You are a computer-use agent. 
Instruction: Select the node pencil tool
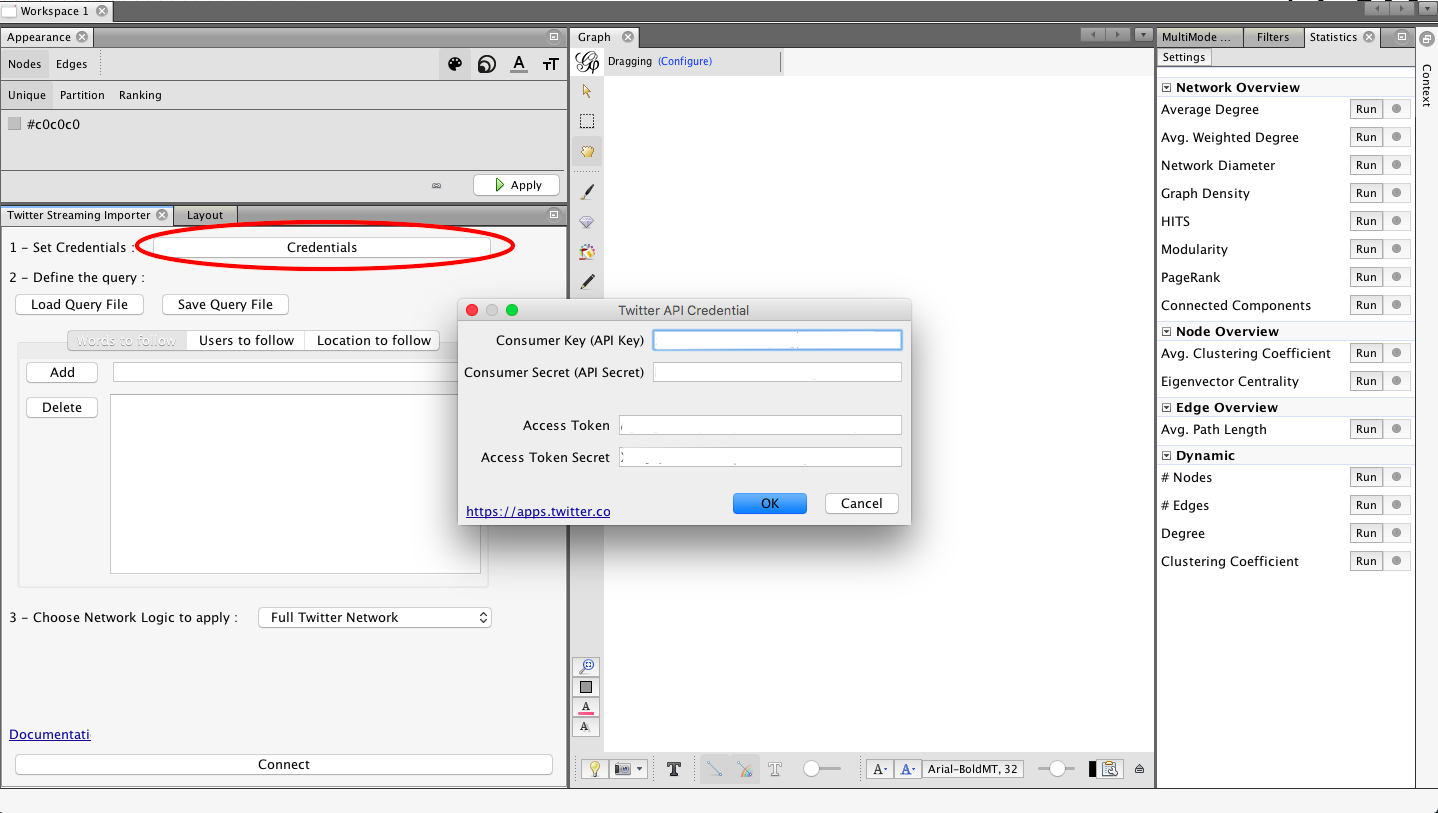point(587,282)
